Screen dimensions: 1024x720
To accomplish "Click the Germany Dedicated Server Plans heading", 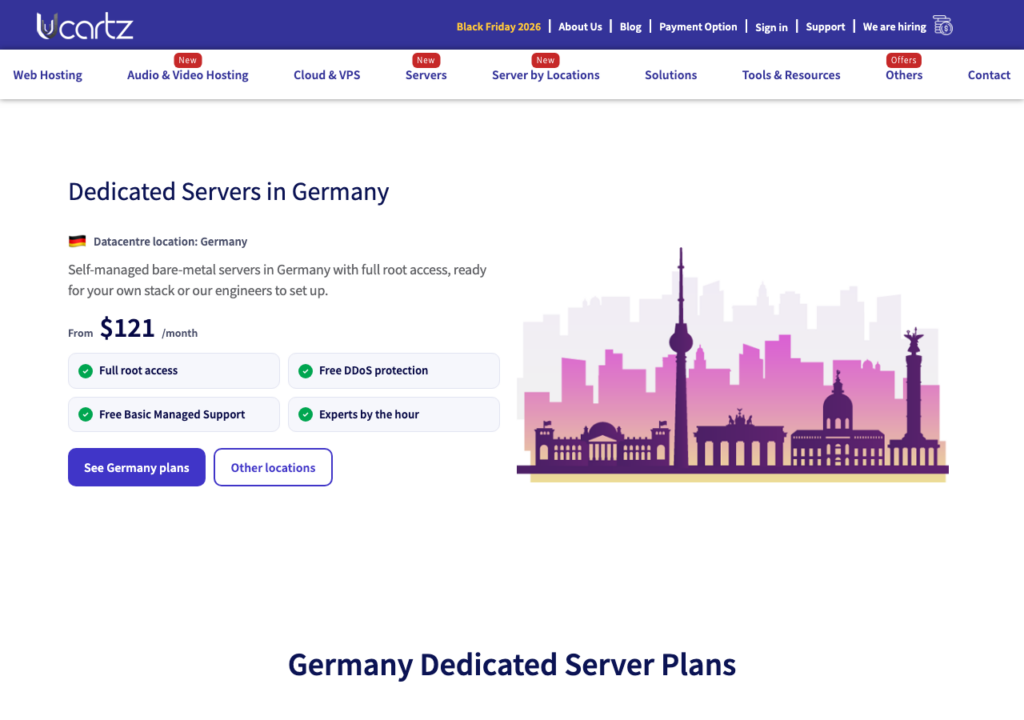I will [512, 665].
